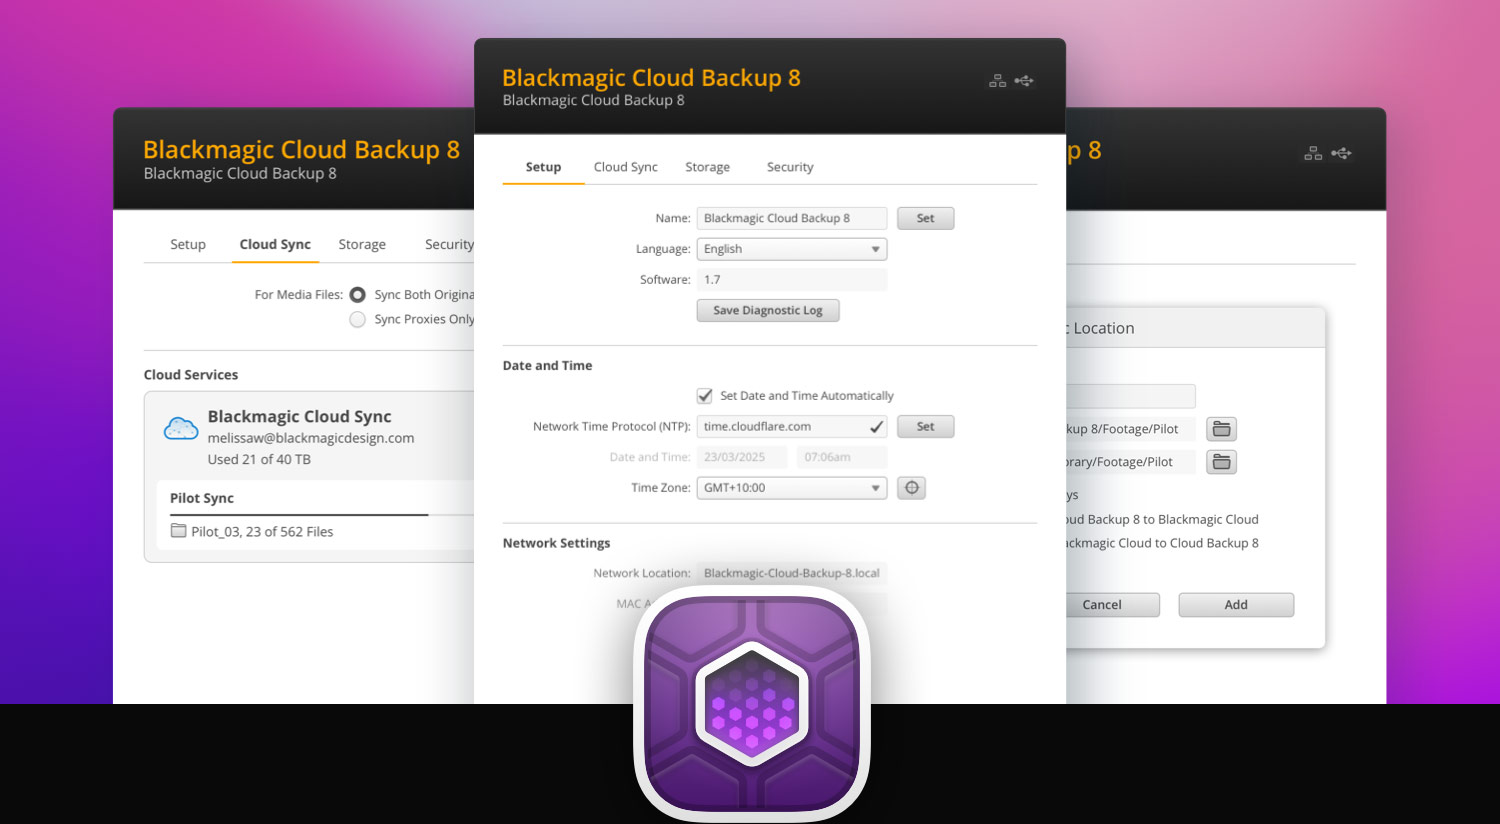Click the purple Cloud Backup app icon
Viewport: 1500px width, 824px height.
click(751, 710)
